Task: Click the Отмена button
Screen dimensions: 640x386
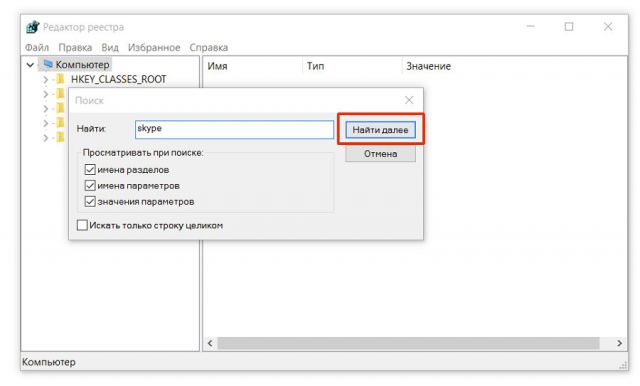Action: [380, 154]
